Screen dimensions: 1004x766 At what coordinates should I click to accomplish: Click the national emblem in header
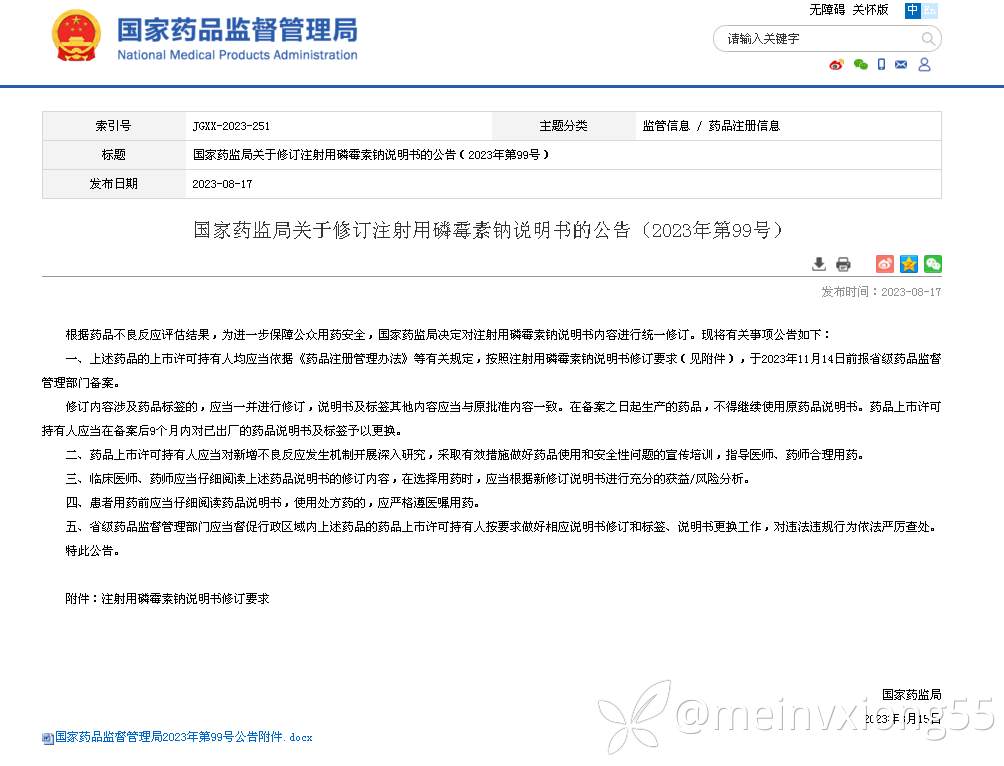point(76,36)
